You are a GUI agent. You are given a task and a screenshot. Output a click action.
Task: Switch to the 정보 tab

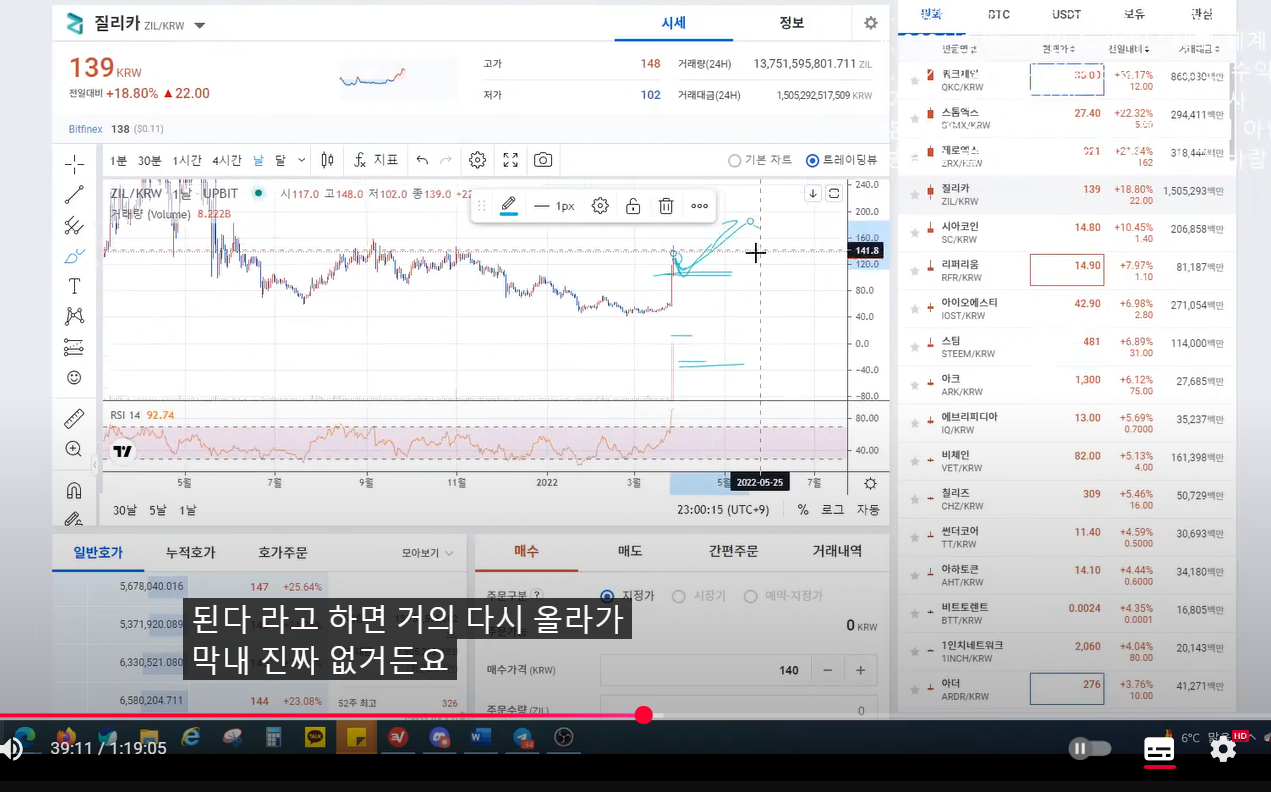[791, 23]
